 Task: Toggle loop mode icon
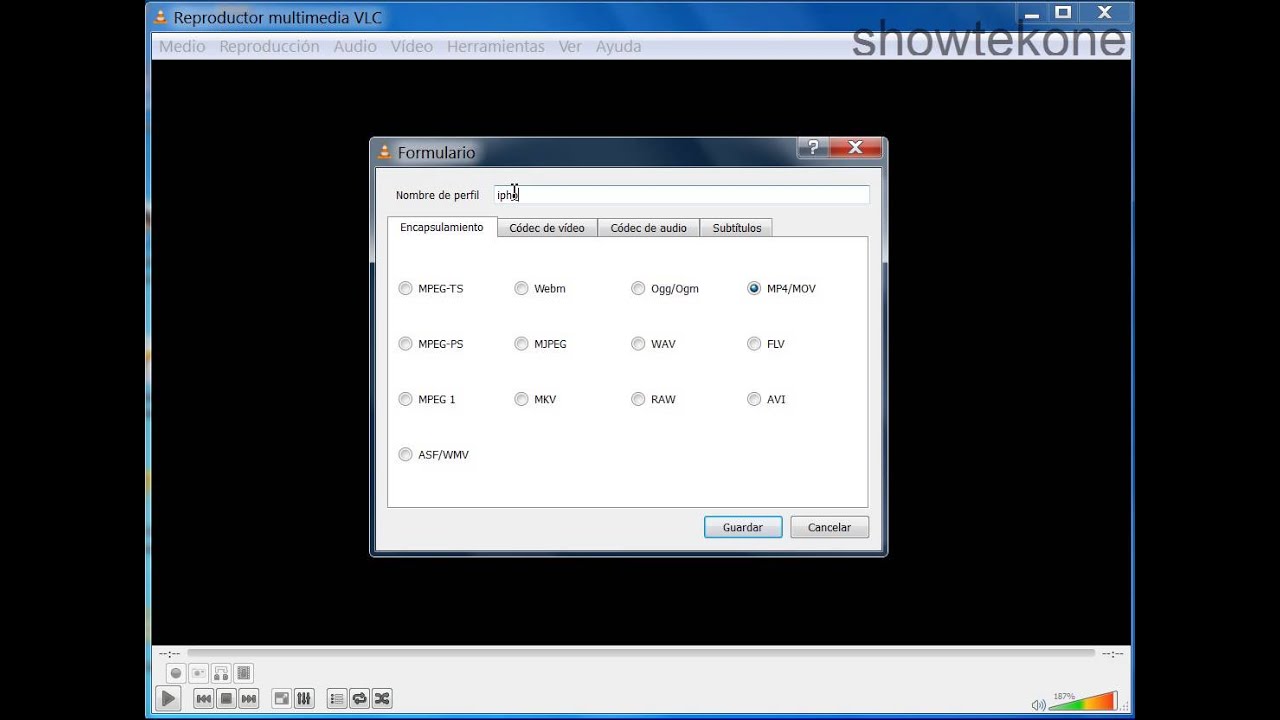pos(359,699)
